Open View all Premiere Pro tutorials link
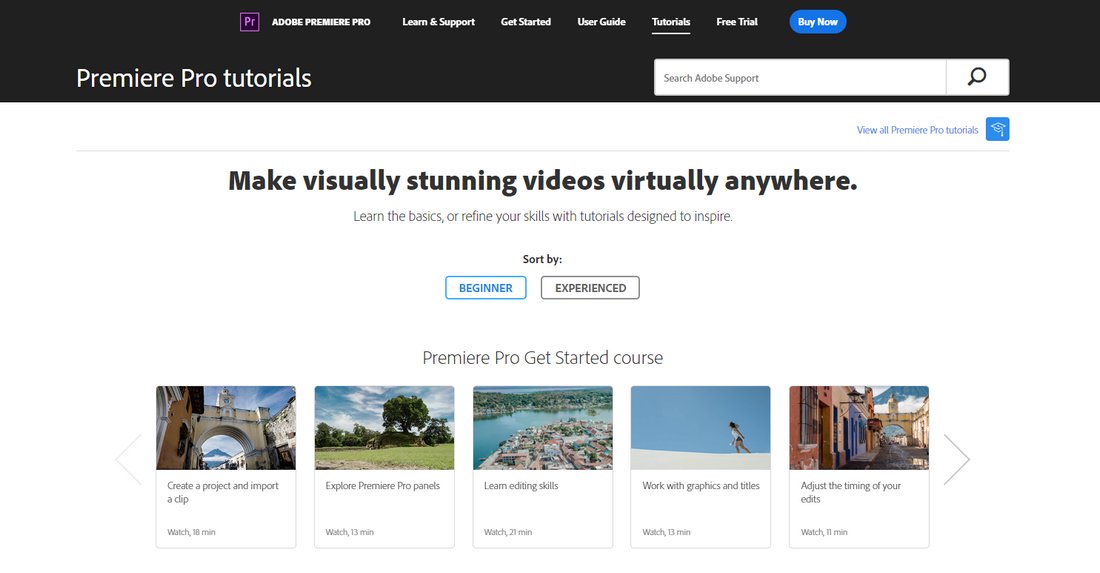Viewport: 1100px width, 573px height. (917, 130)
